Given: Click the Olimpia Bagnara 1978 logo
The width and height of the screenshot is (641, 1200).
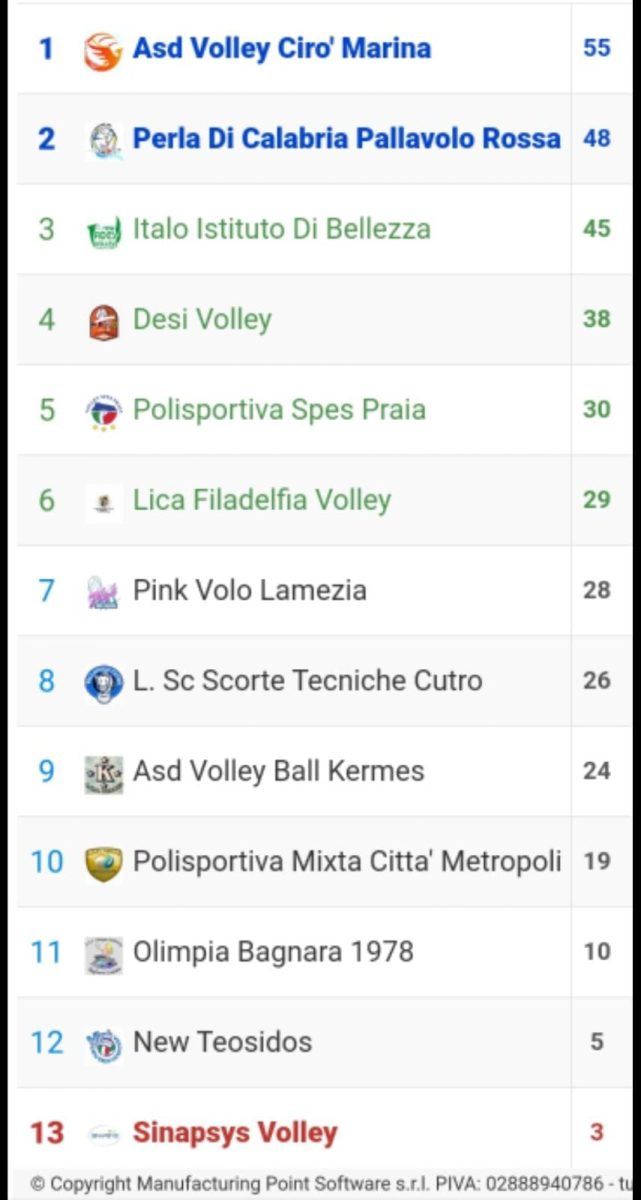Looking at the screenshot, I should (x=103, y=953).
